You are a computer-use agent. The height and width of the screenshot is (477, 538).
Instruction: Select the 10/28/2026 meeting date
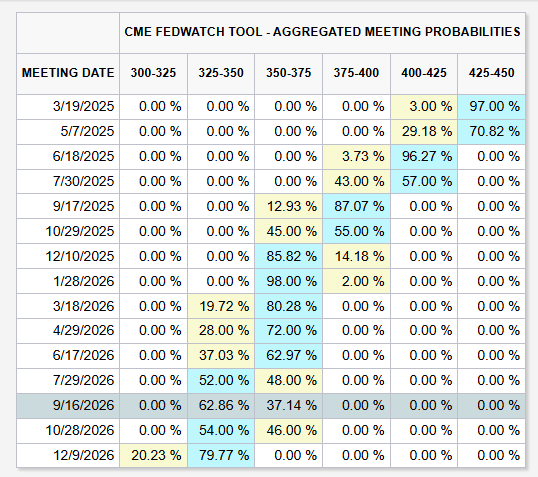[x=68, y=431]
